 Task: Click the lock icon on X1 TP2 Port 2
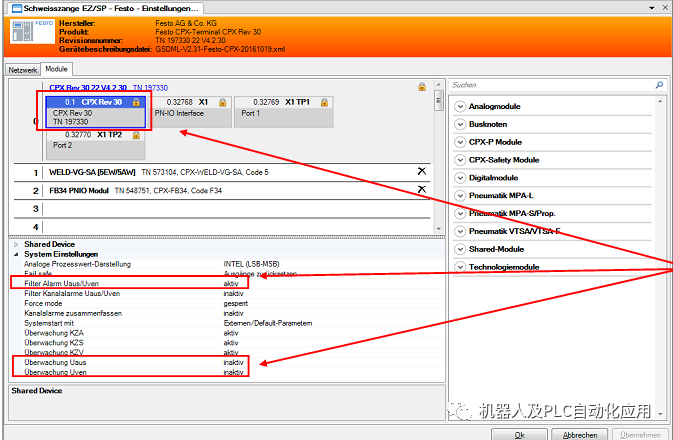click(136, 135)
